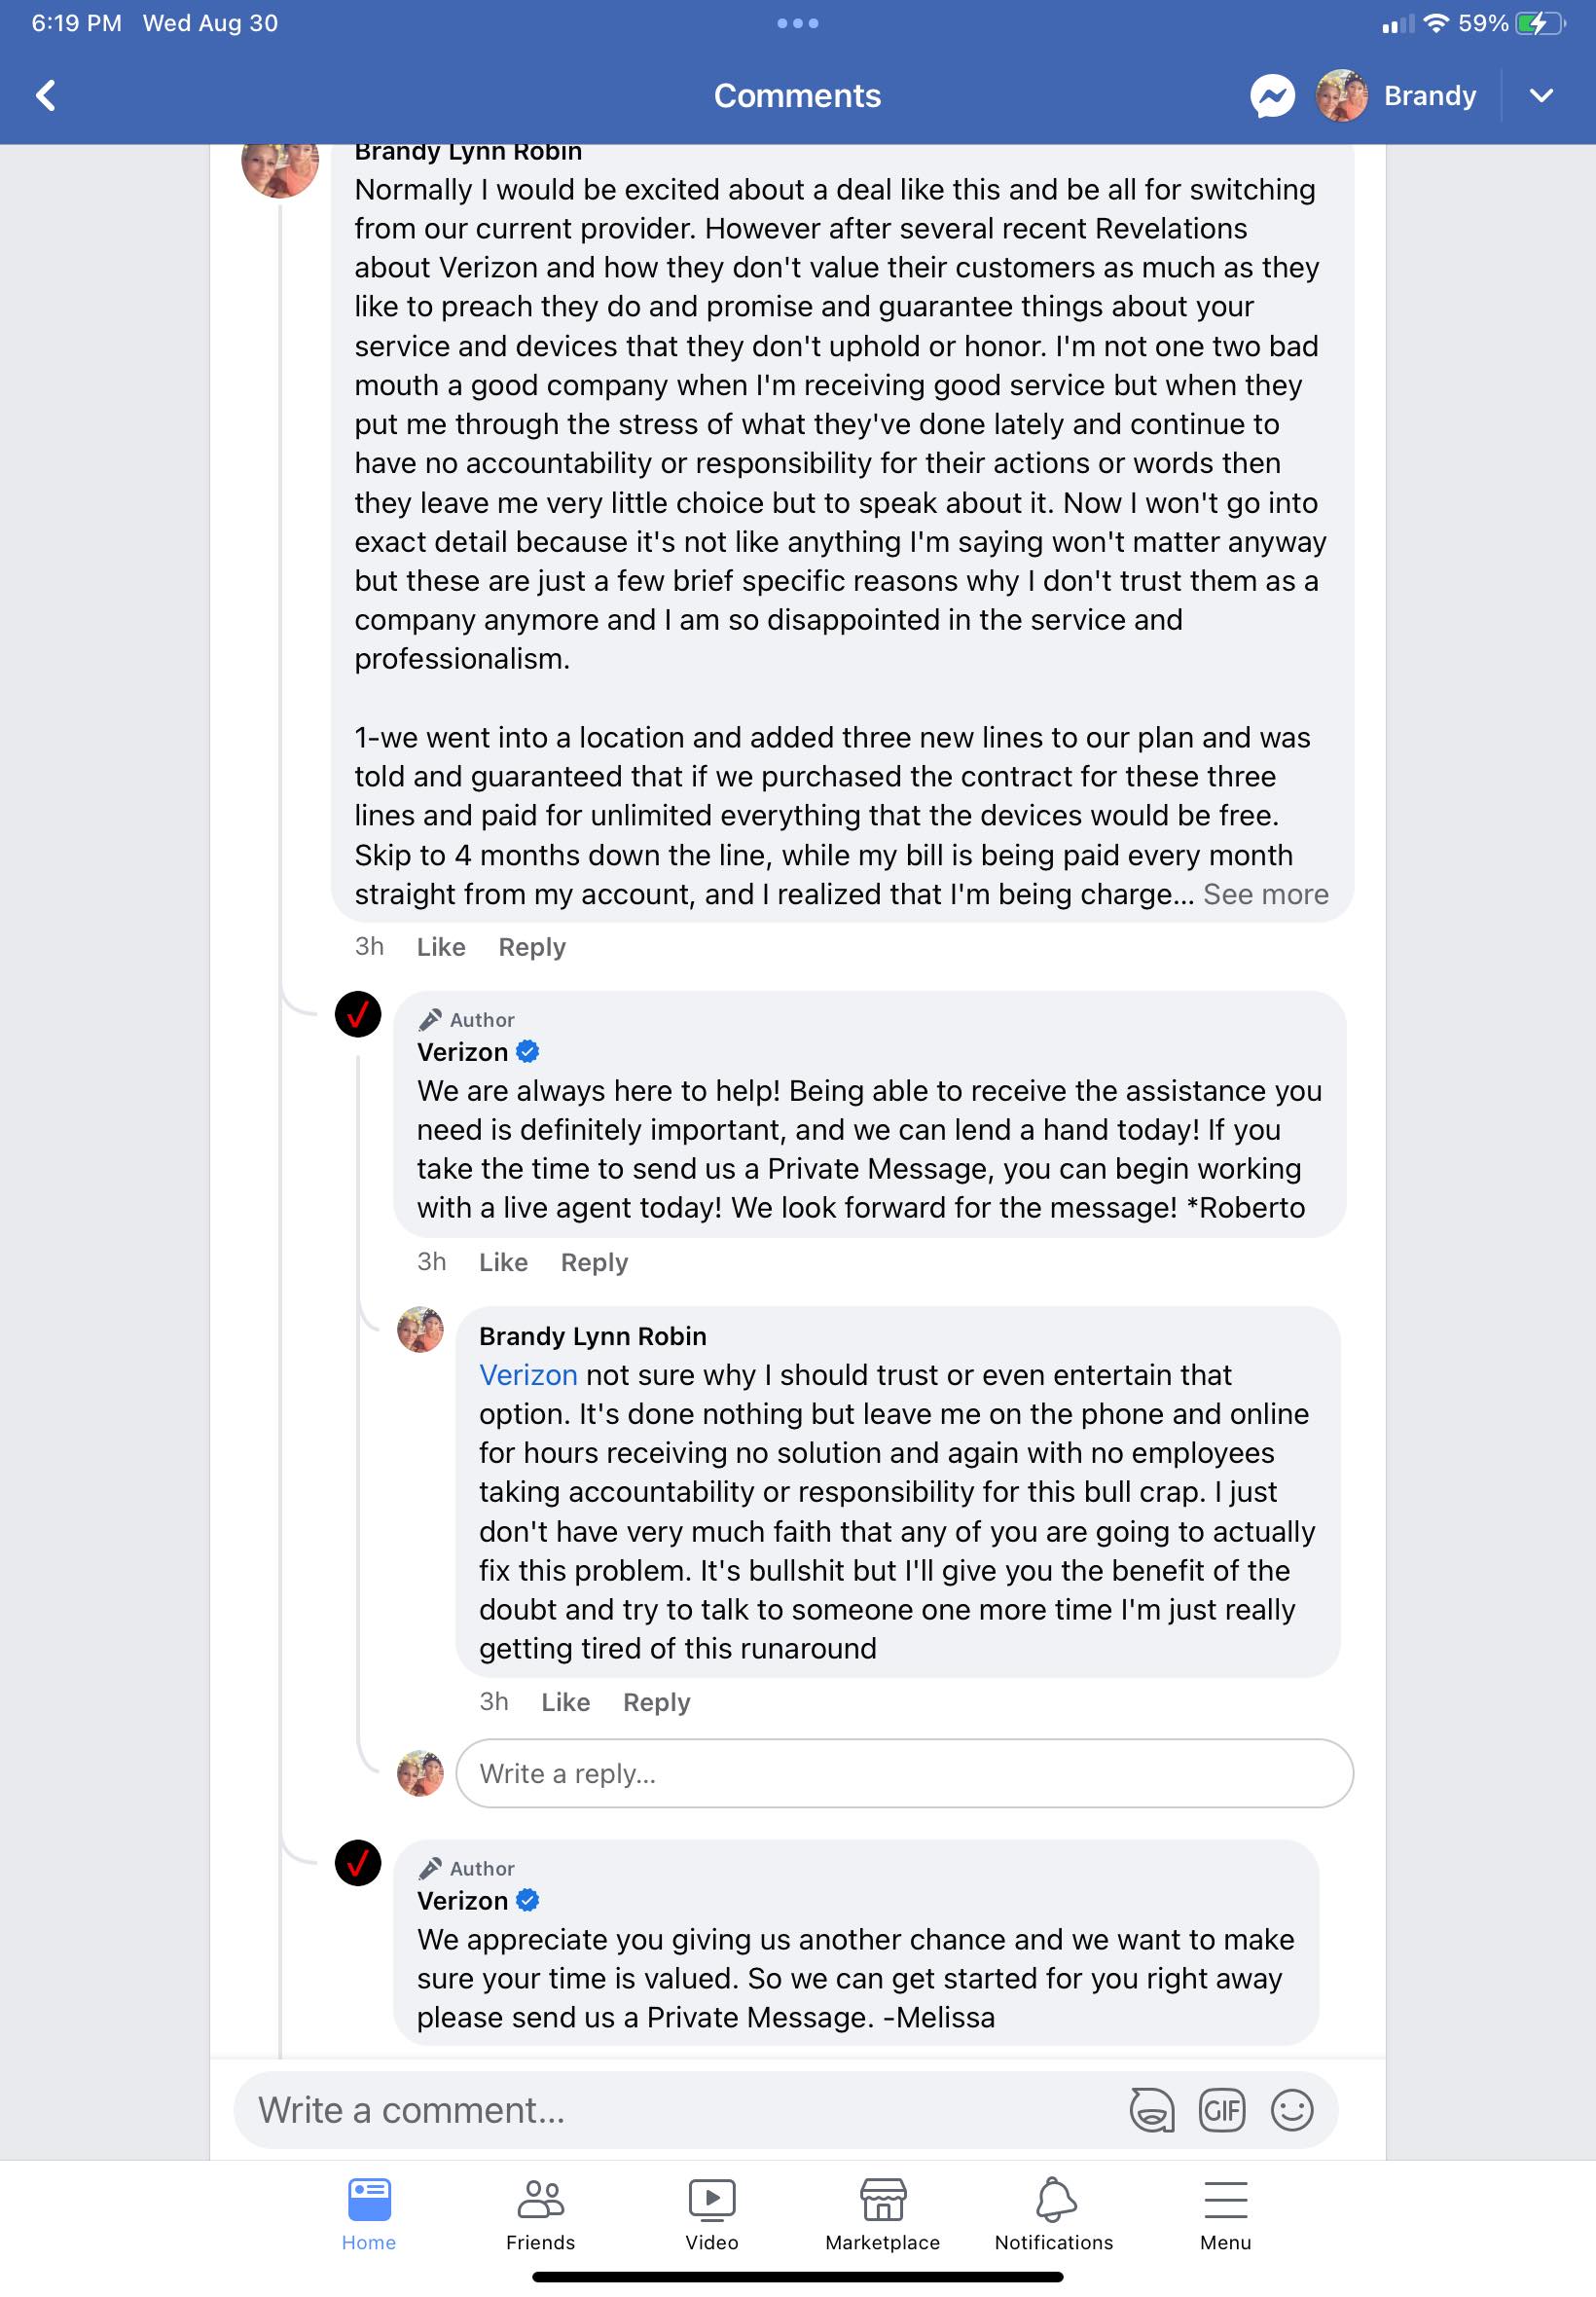The height and width of the screenshot is (2297, 1596).
Task: Click the Write a comment field
Action: coord(680,2110)
